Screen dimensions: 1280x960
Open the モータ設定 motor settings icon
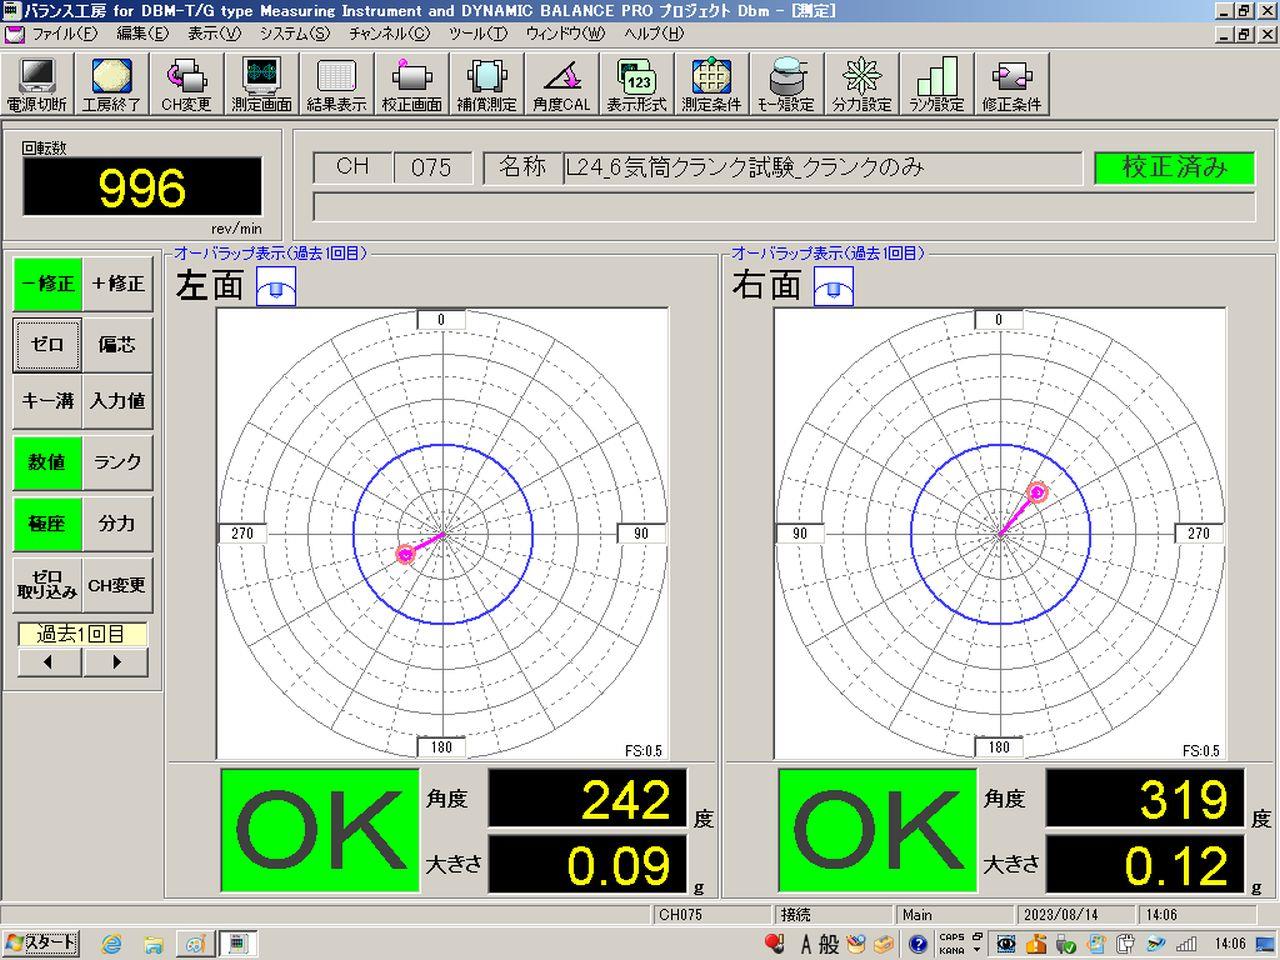[786, 84]
